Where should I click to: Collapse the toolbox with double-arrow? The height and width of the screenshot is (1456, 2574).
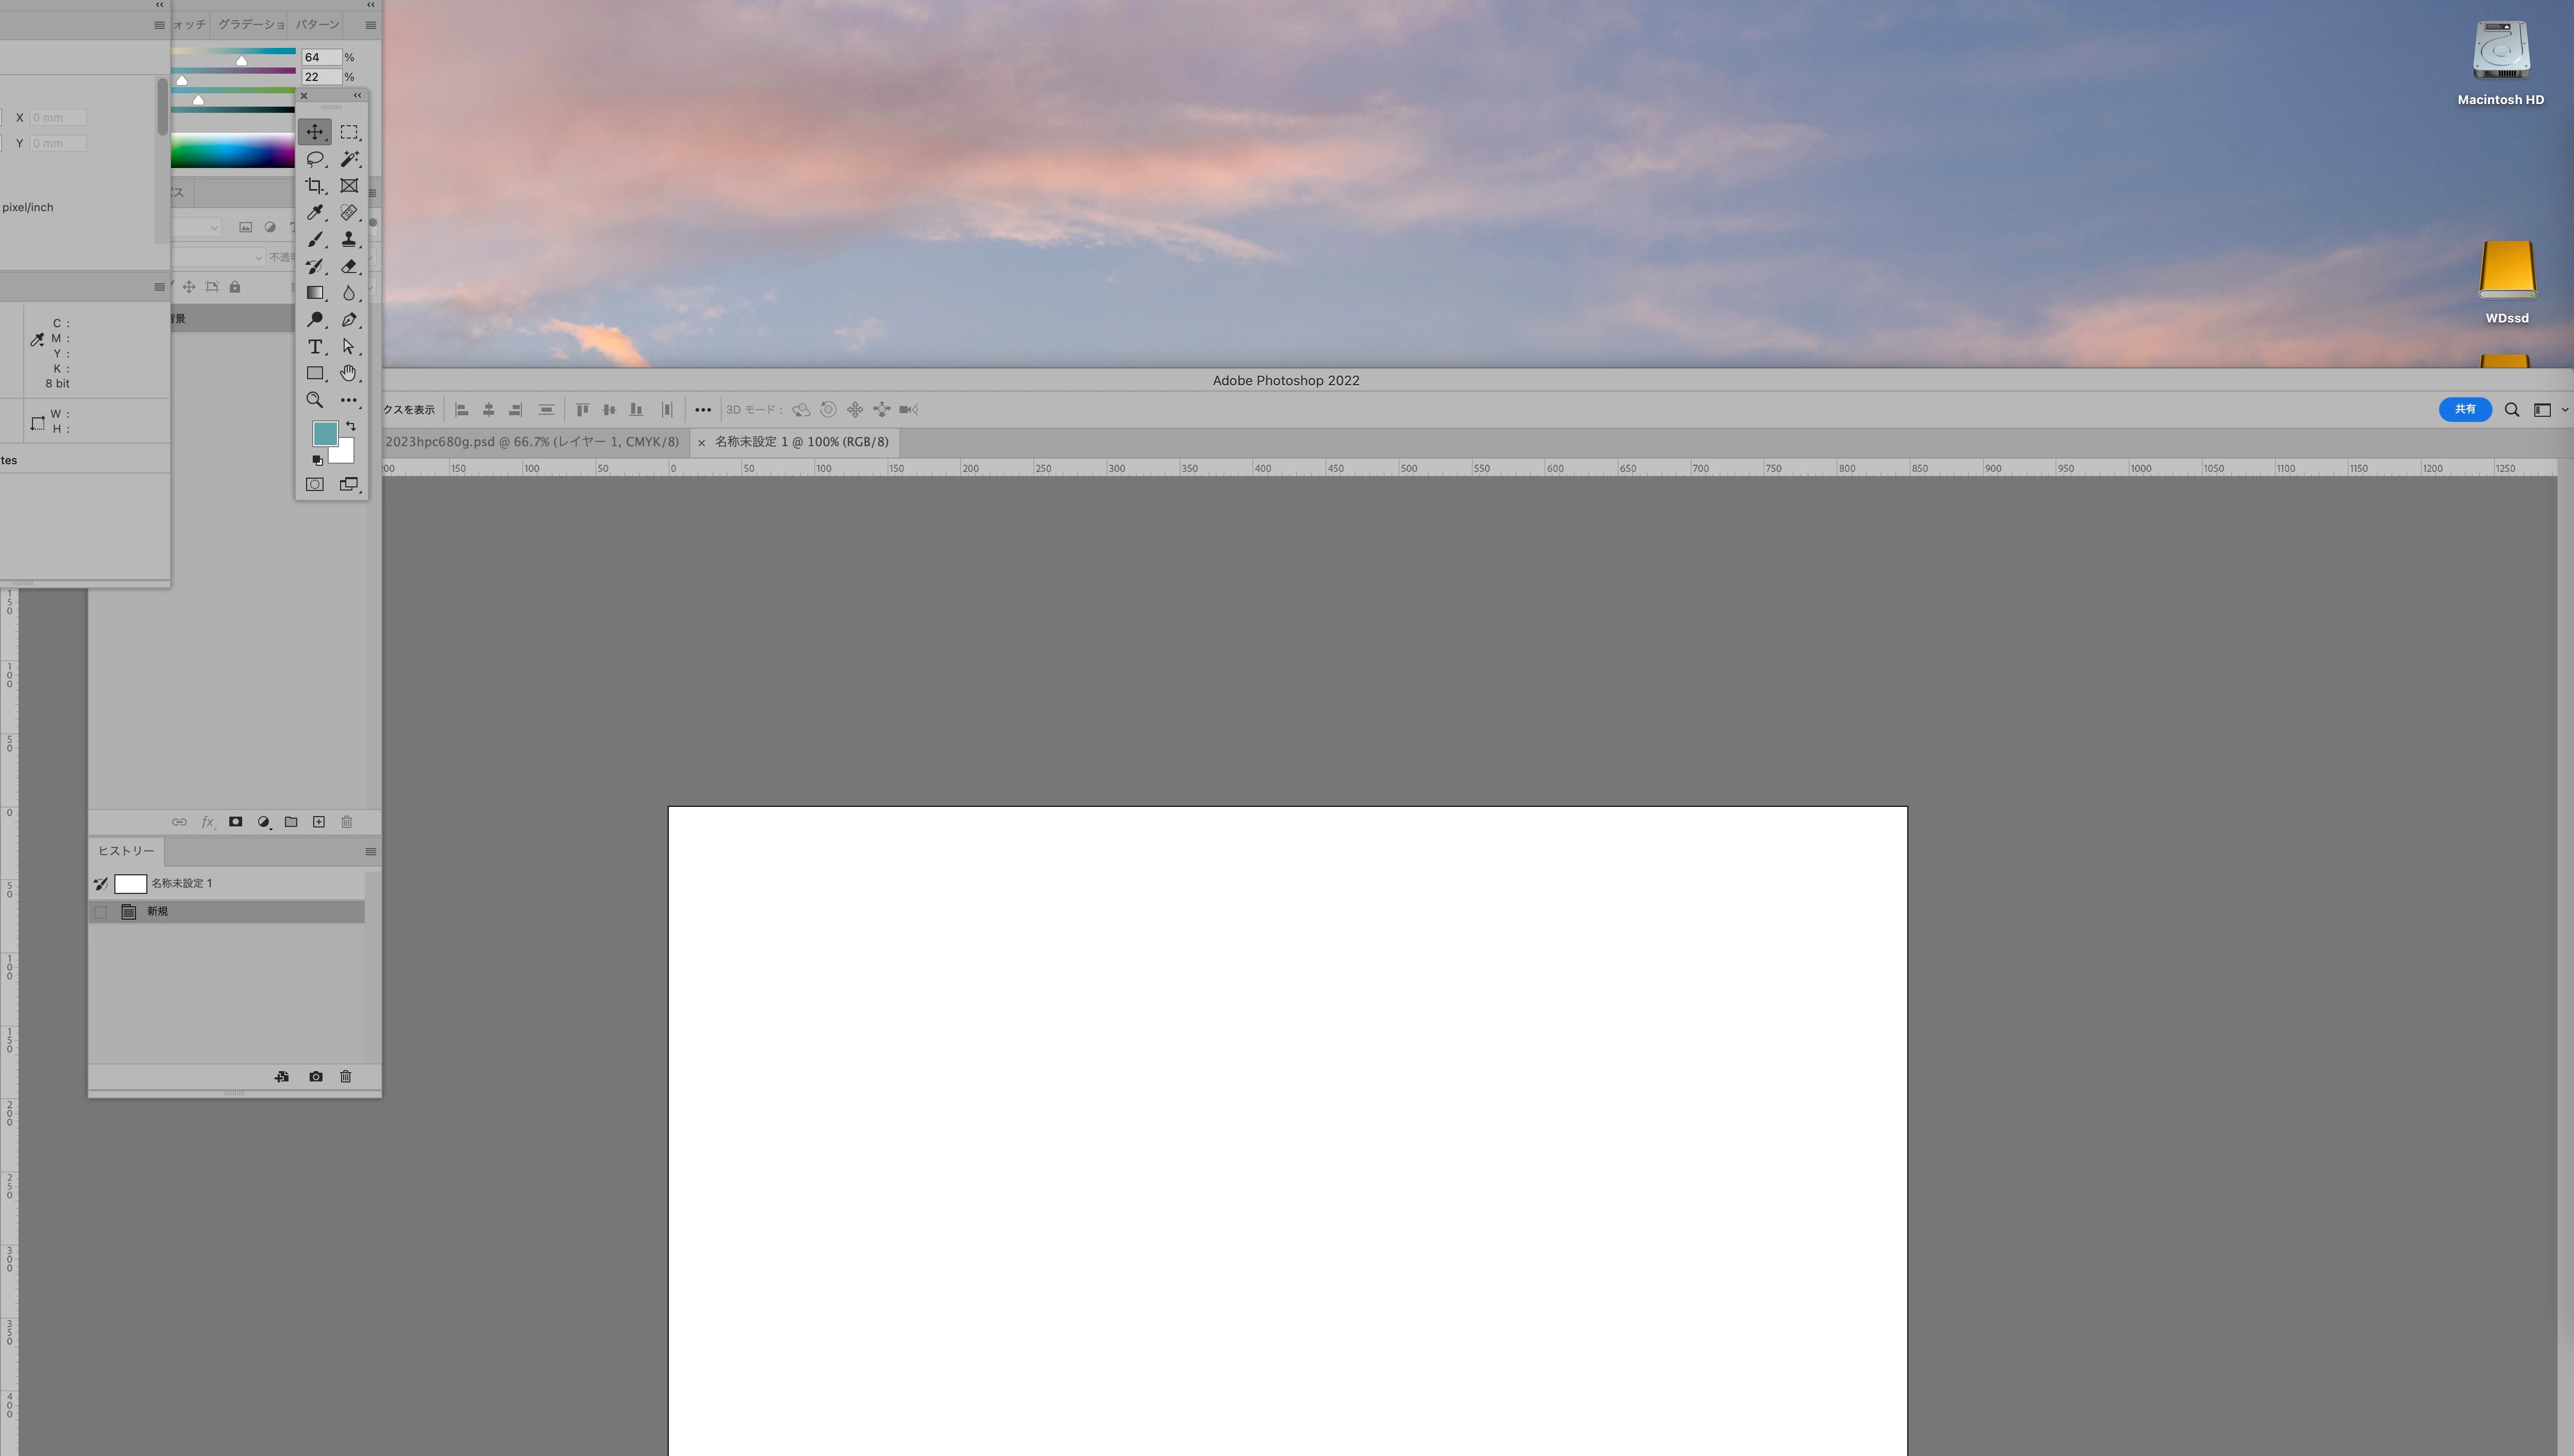357,96
